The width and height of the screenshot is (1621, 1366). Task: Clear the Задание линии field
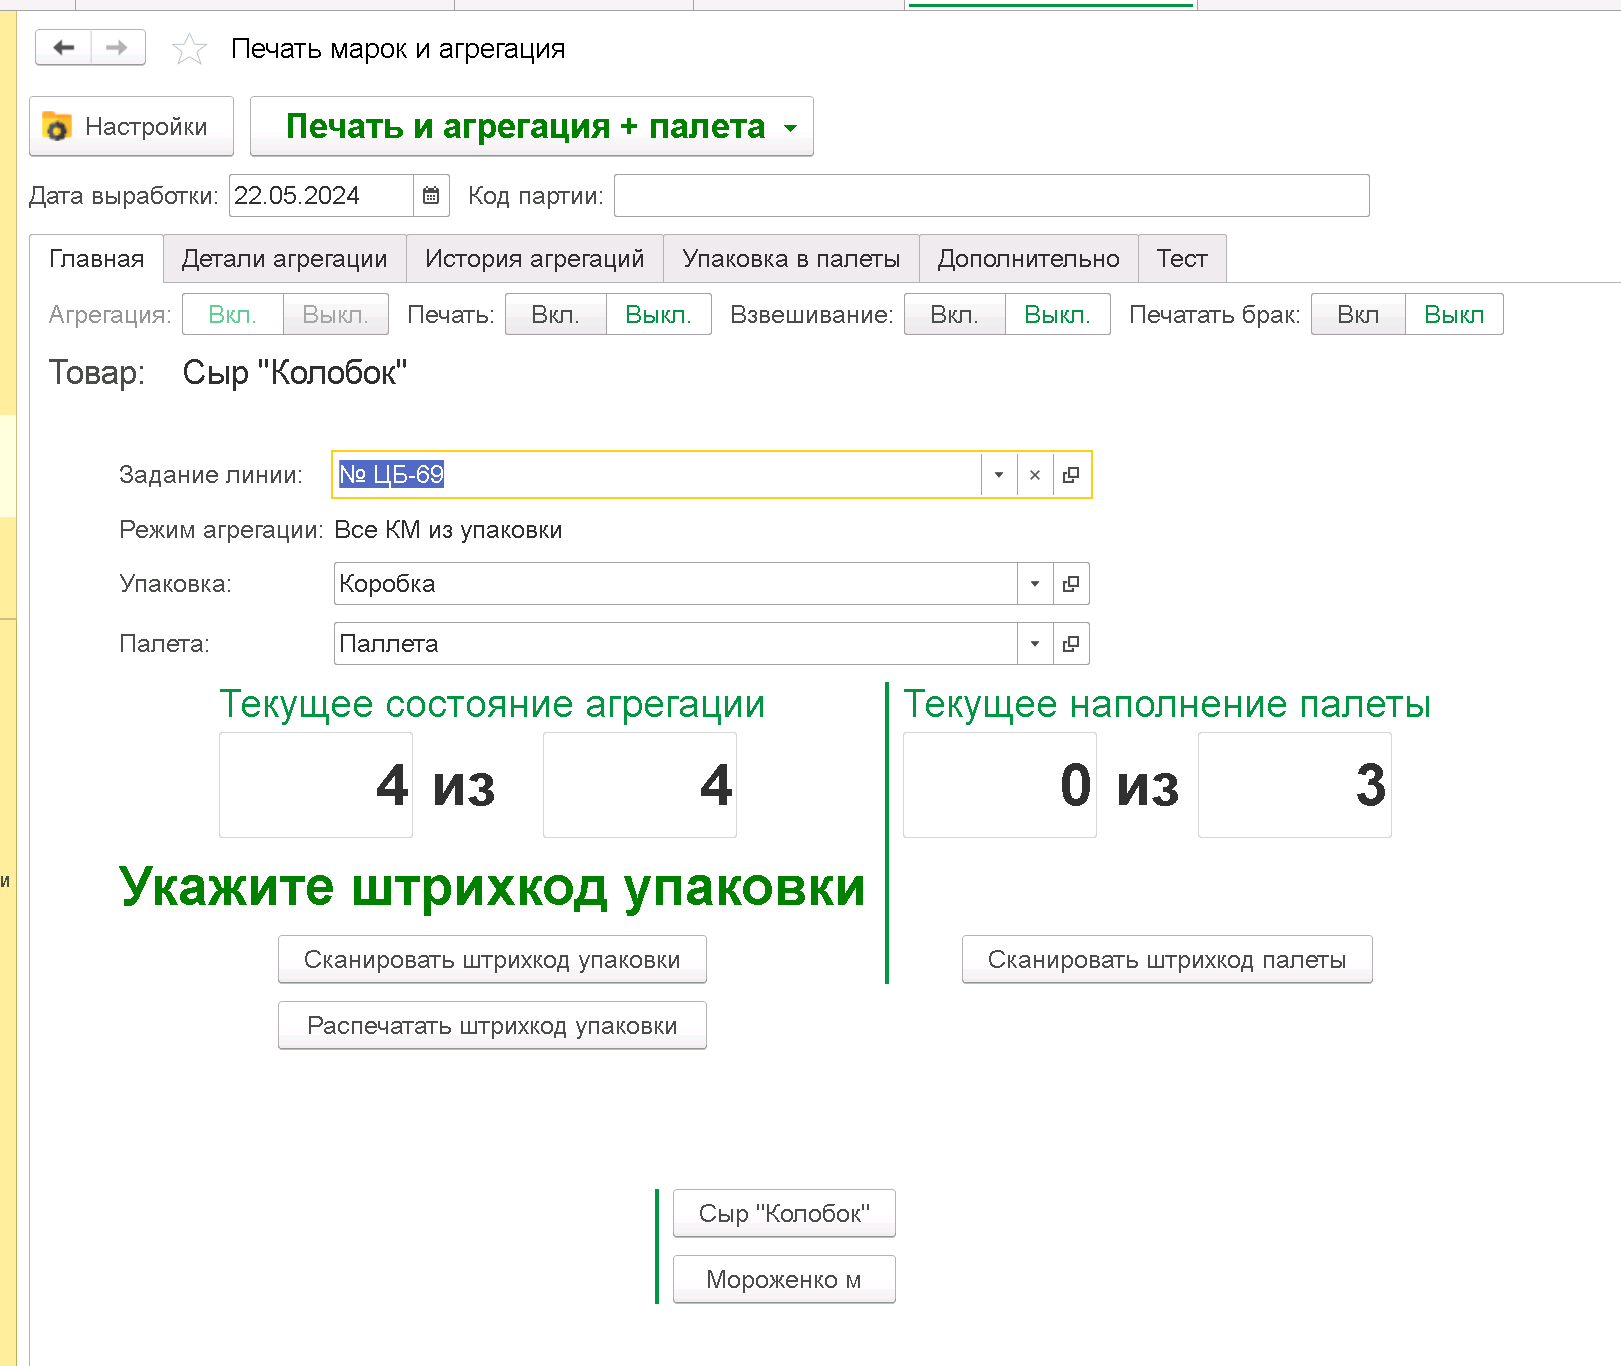pos(1035,475)
